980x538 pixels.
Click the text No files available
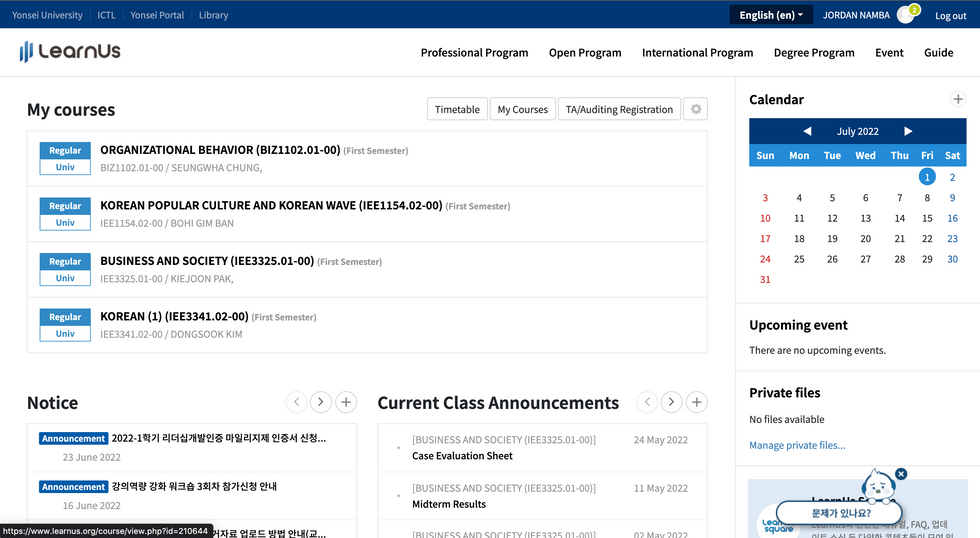(787, 419)
